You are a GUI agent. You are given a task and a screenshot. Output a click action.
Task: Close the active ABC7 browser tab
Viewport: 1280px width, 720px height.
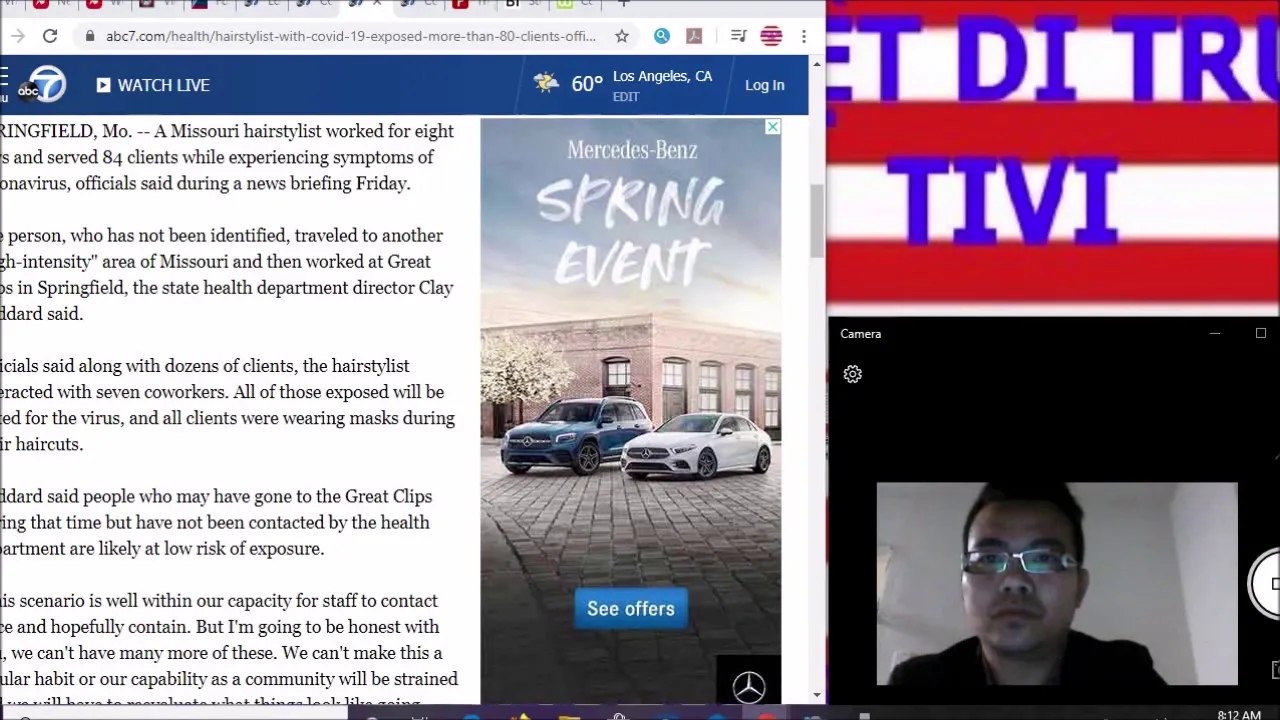coord(377,4)
